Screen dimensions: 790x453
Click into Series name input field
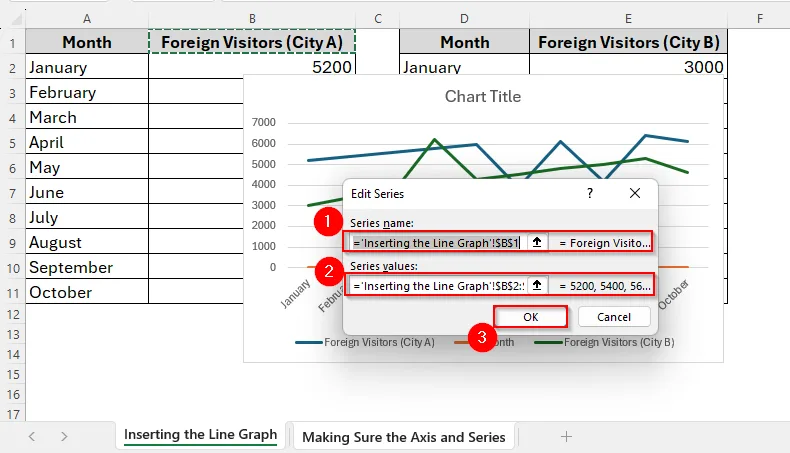[x=438, y=242]
